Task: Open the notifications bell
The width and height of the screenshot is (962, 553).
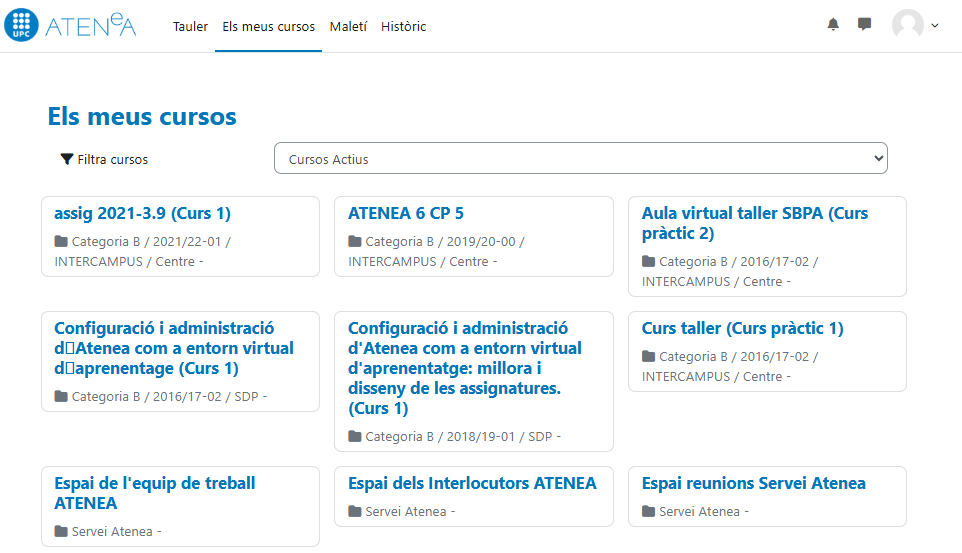Action: (x=833, y=25)
